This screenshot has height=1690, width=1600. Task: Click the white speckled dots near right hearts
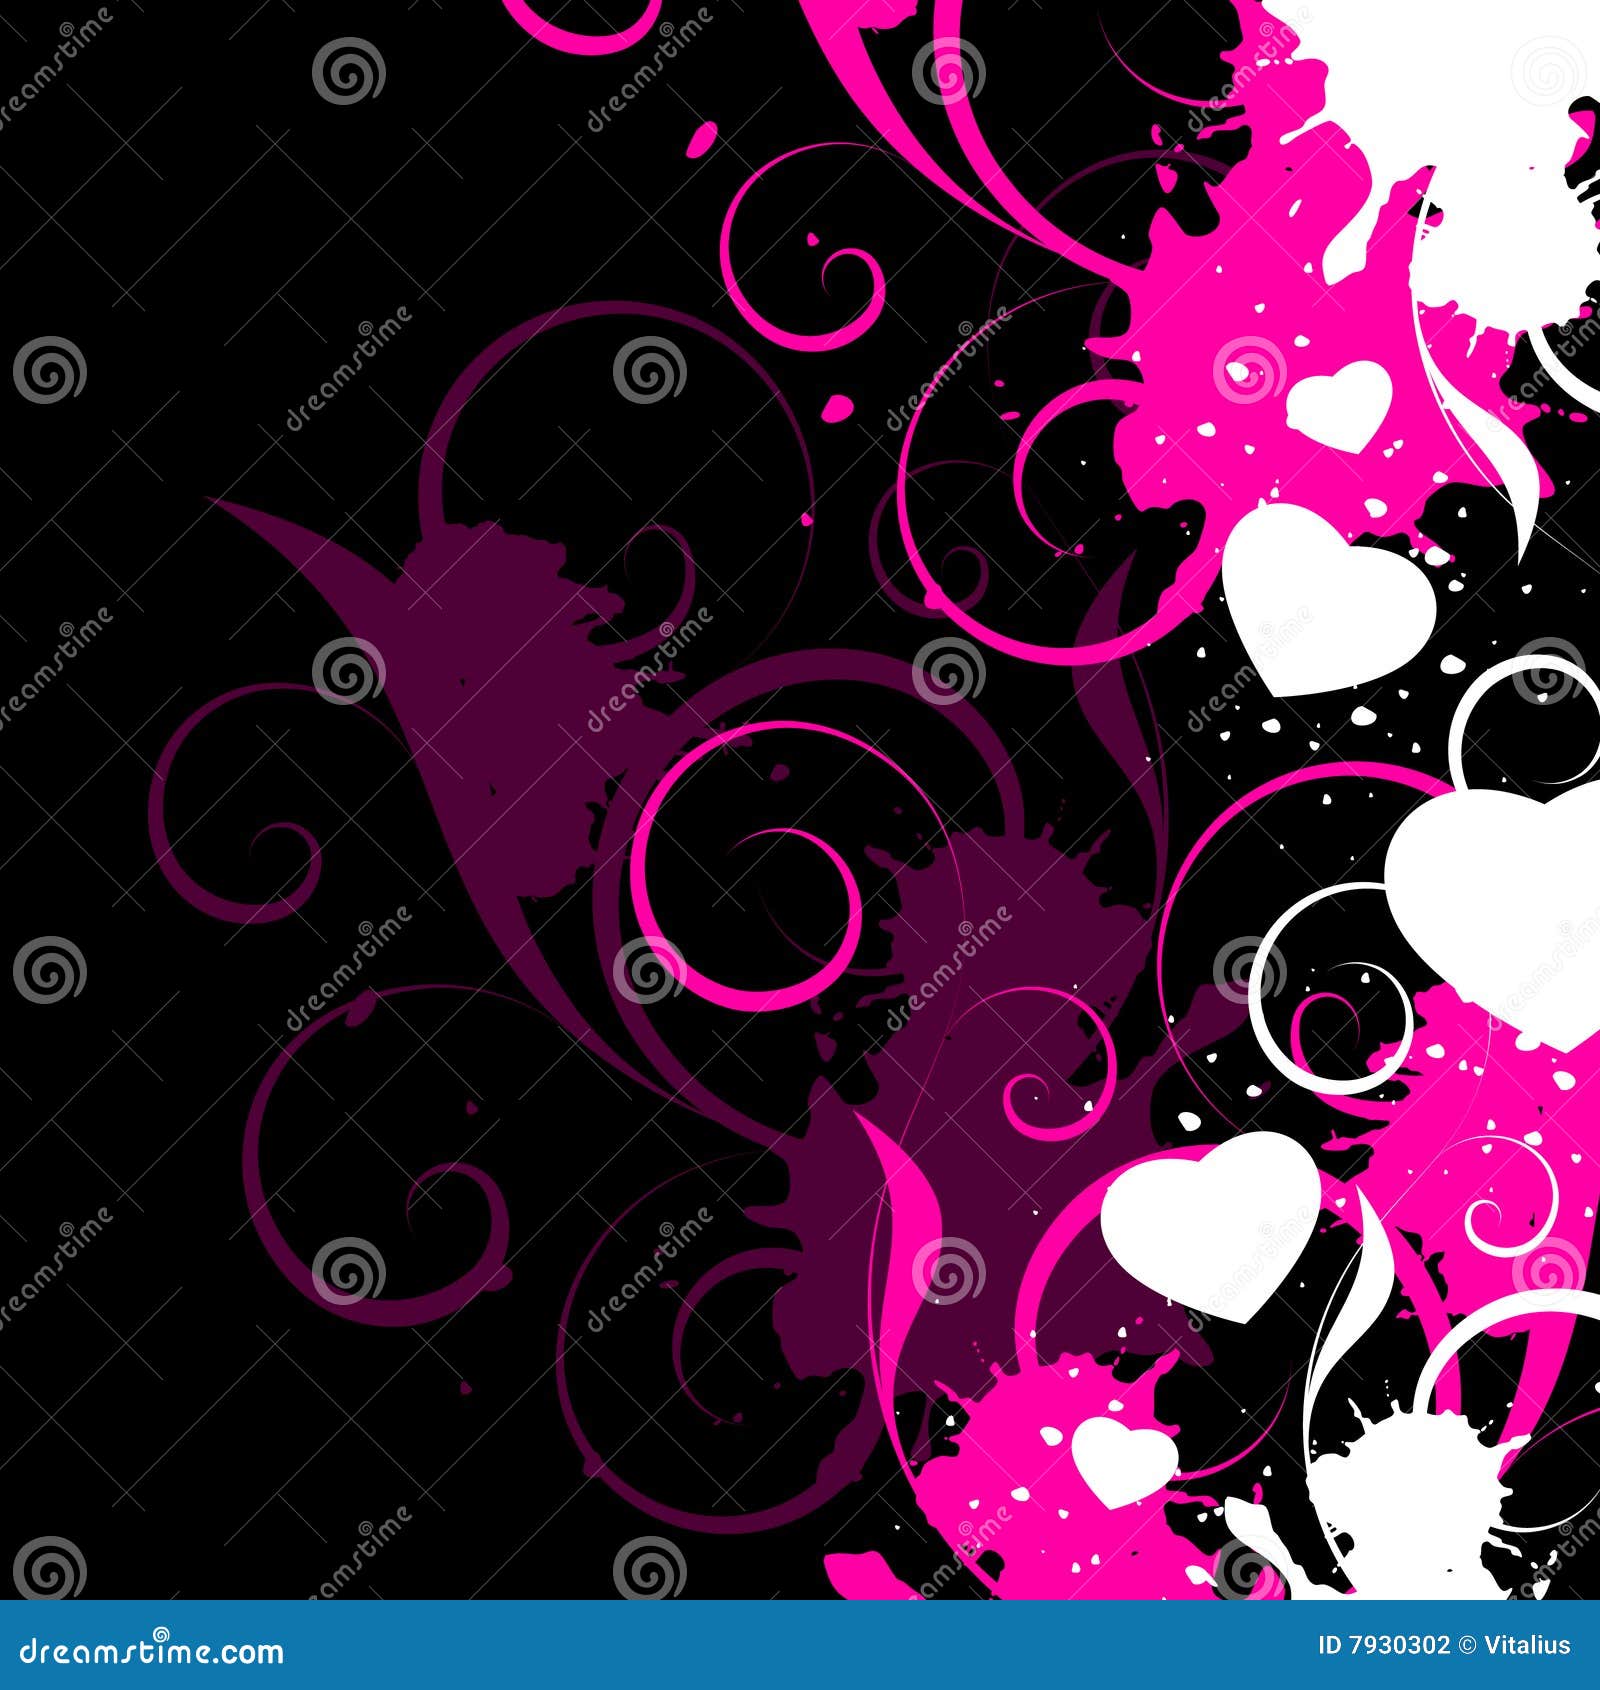(x=1280, y=740)
